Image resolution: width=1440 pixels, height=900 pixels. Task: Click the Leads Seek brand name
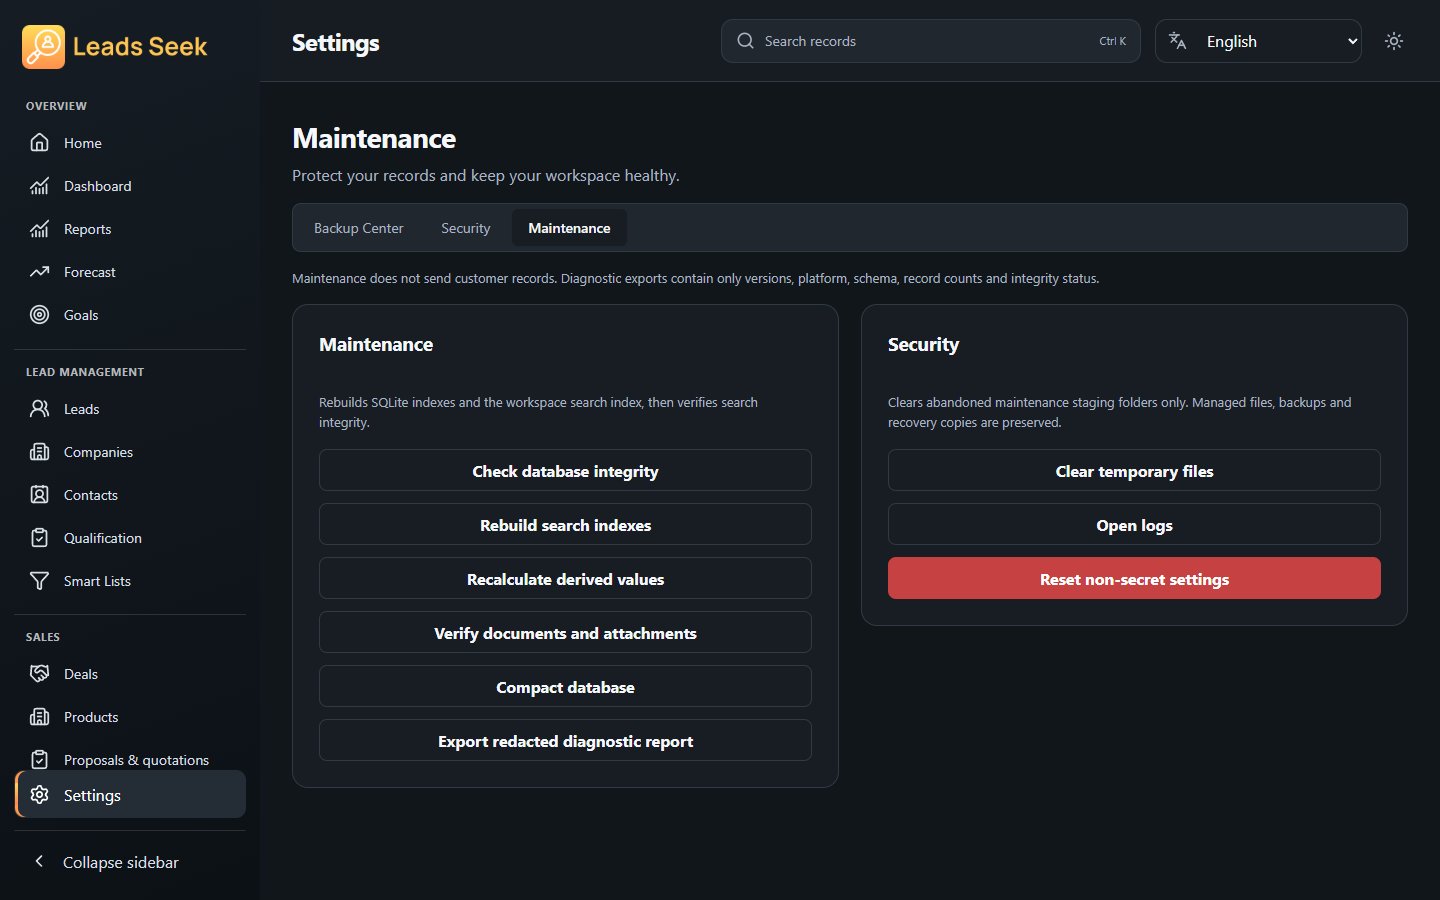click(x=140, y=47)
